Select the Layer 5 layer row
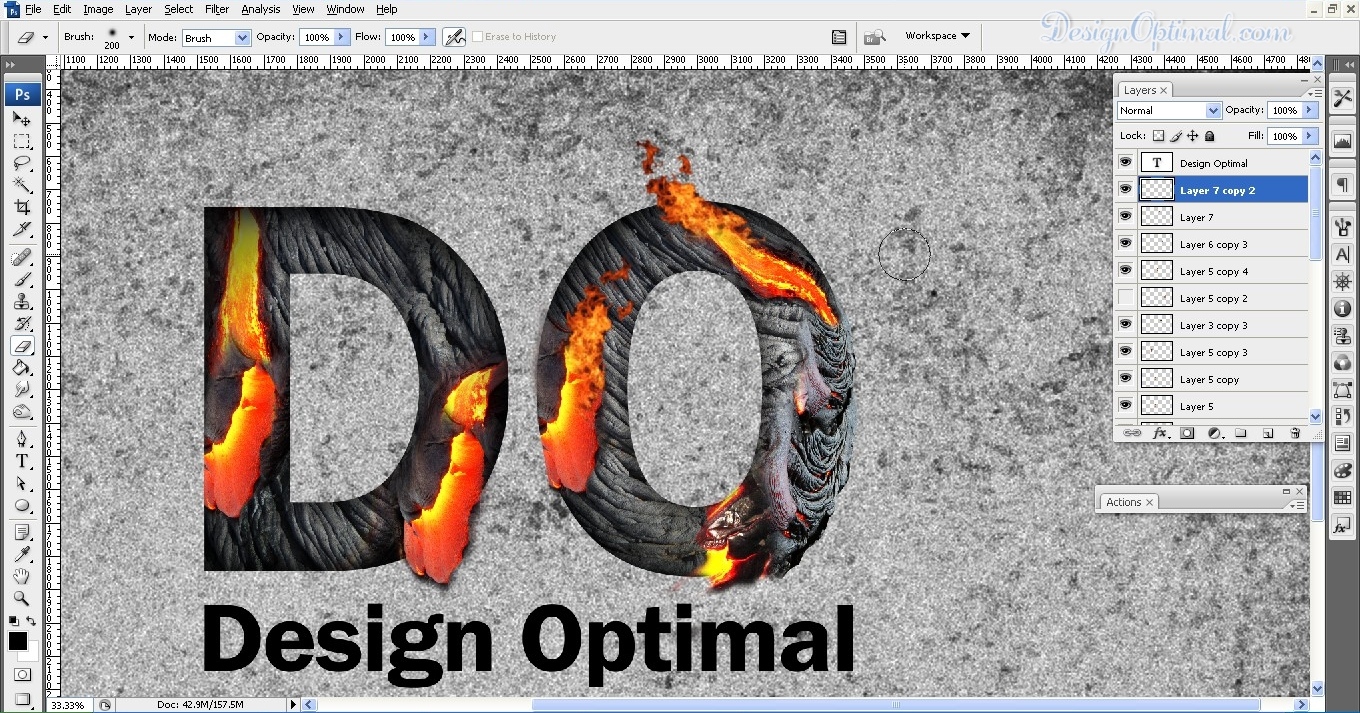The image size is (1360, 713). [x=1211, y=406]
